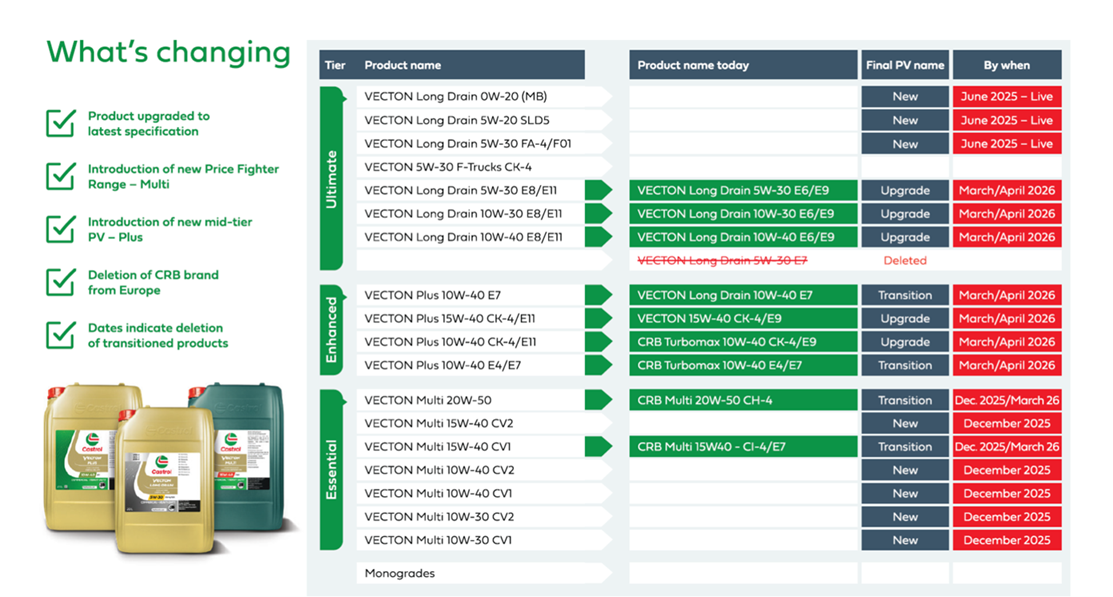
Task: Select the Essential tier label
Action: click(331, 470)
